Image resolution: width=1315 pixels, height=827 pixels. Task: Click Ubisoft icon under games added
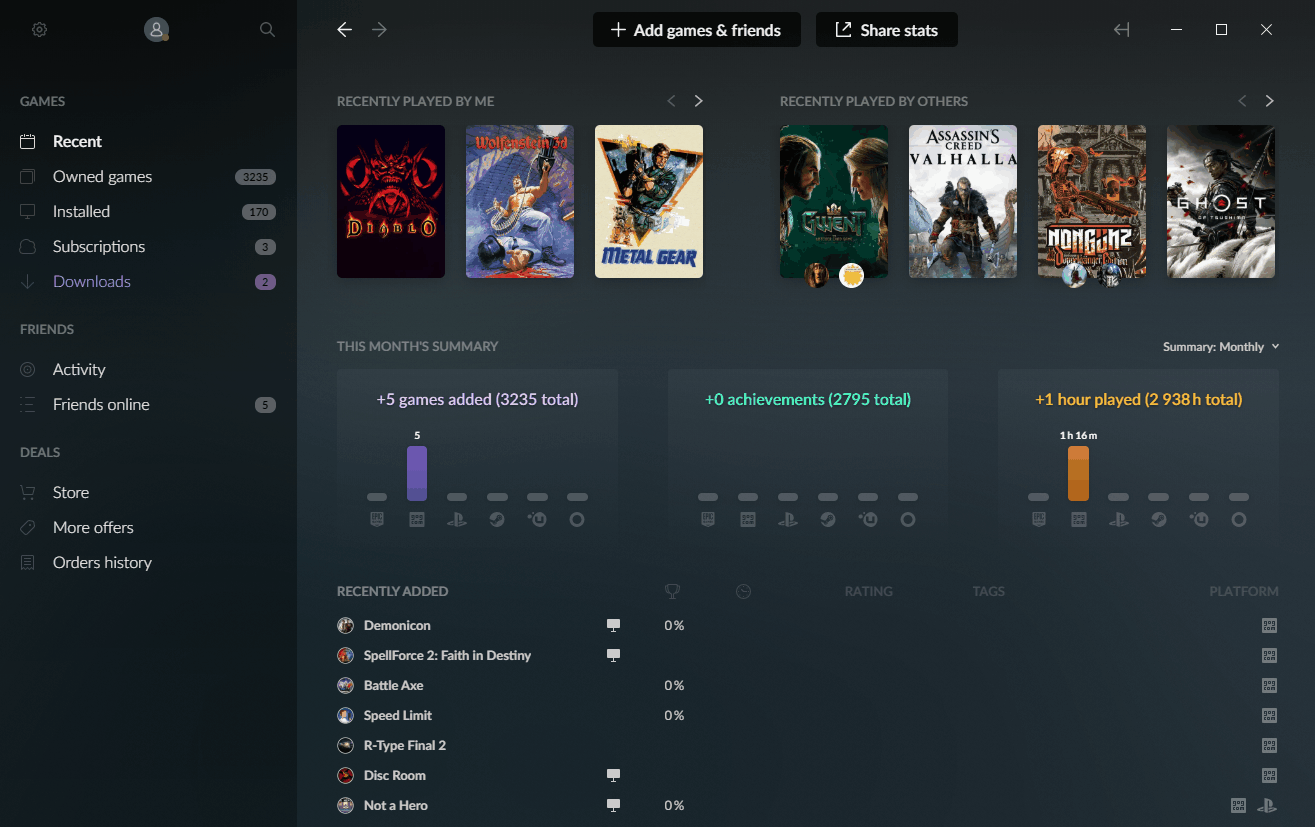click(537, 520)
